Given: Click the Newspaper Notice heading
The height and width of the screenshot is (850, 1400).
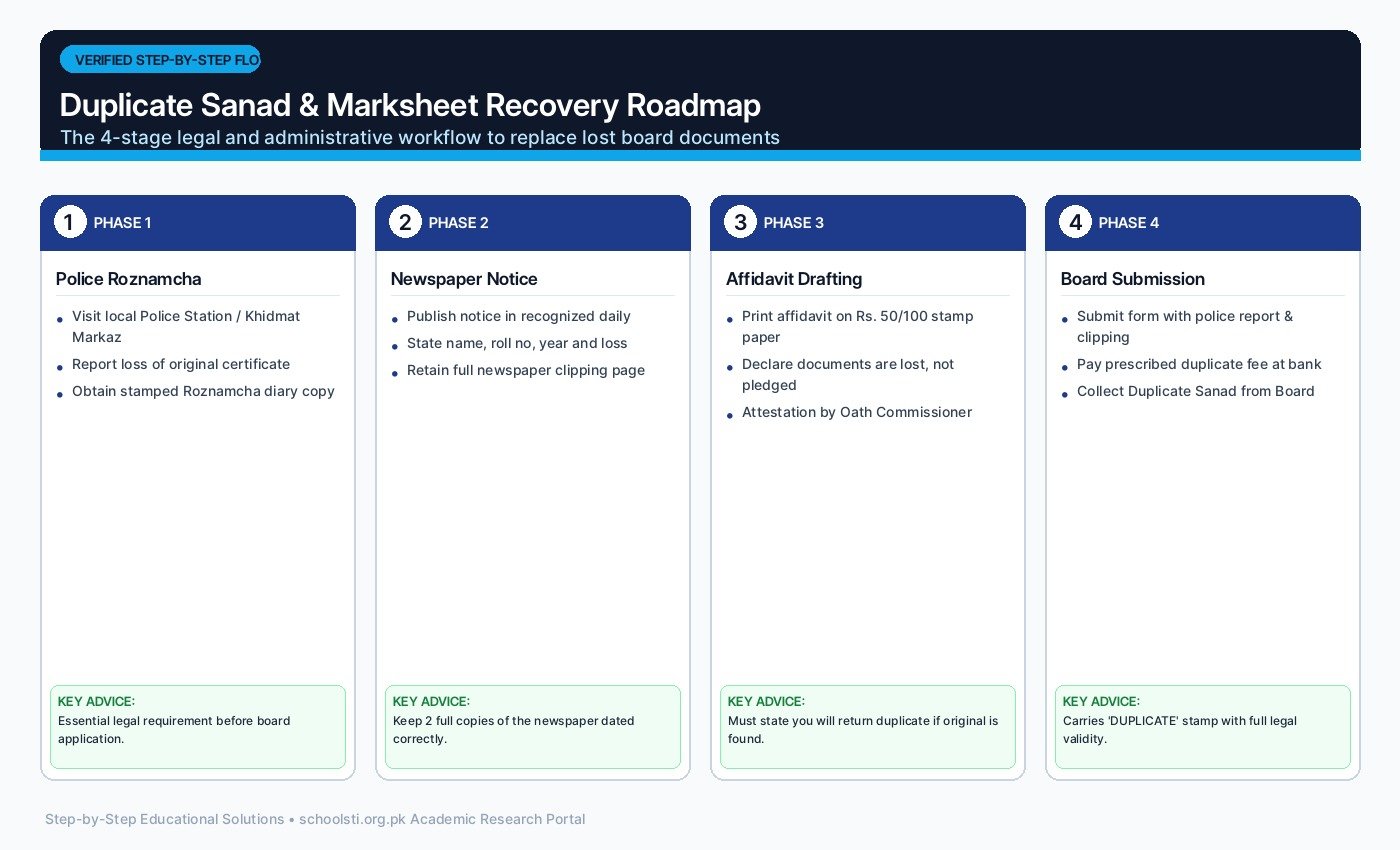Looking at the screenshot, I should pyautogui.click(x=464, y=279).
